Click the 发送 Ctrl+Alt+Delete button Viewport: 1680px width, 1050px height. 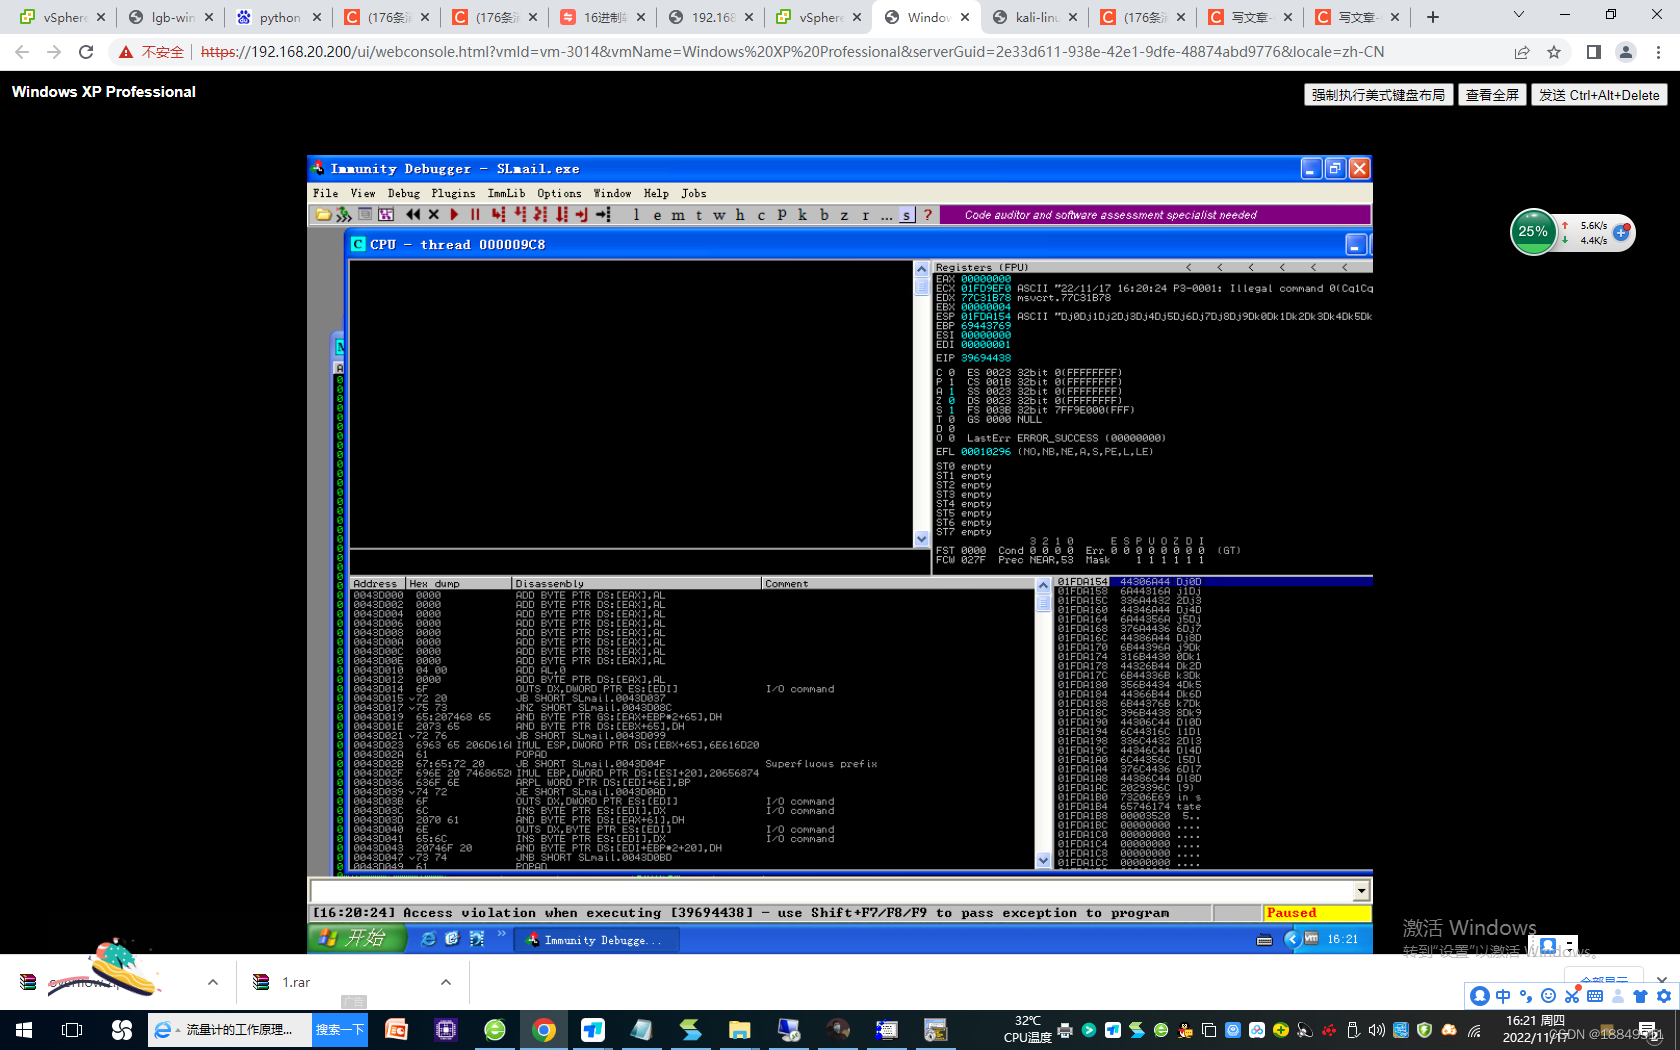click(1599, 95)
